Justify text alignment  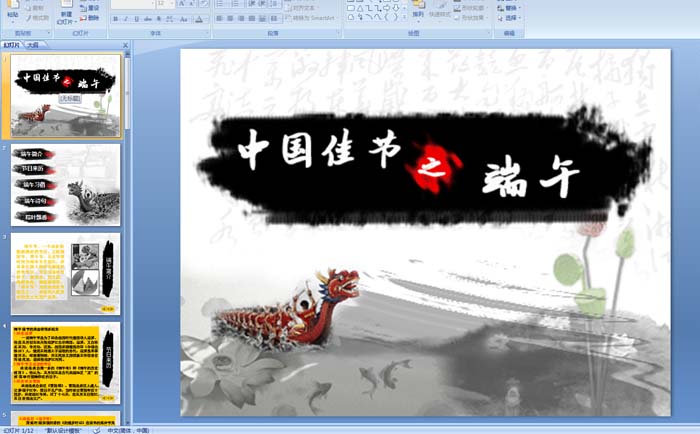252,18
